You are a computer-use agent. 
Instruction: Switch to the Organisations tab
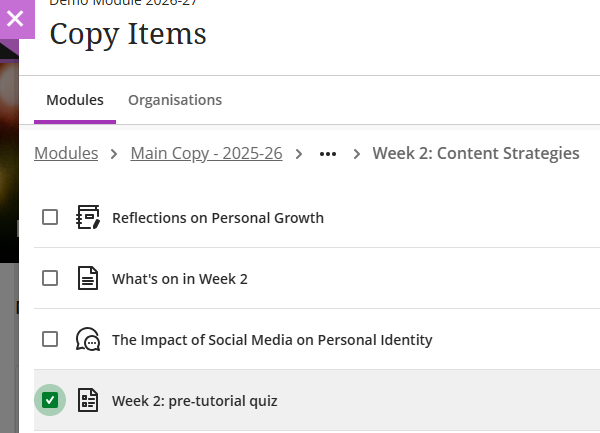(x=175, y=100)
